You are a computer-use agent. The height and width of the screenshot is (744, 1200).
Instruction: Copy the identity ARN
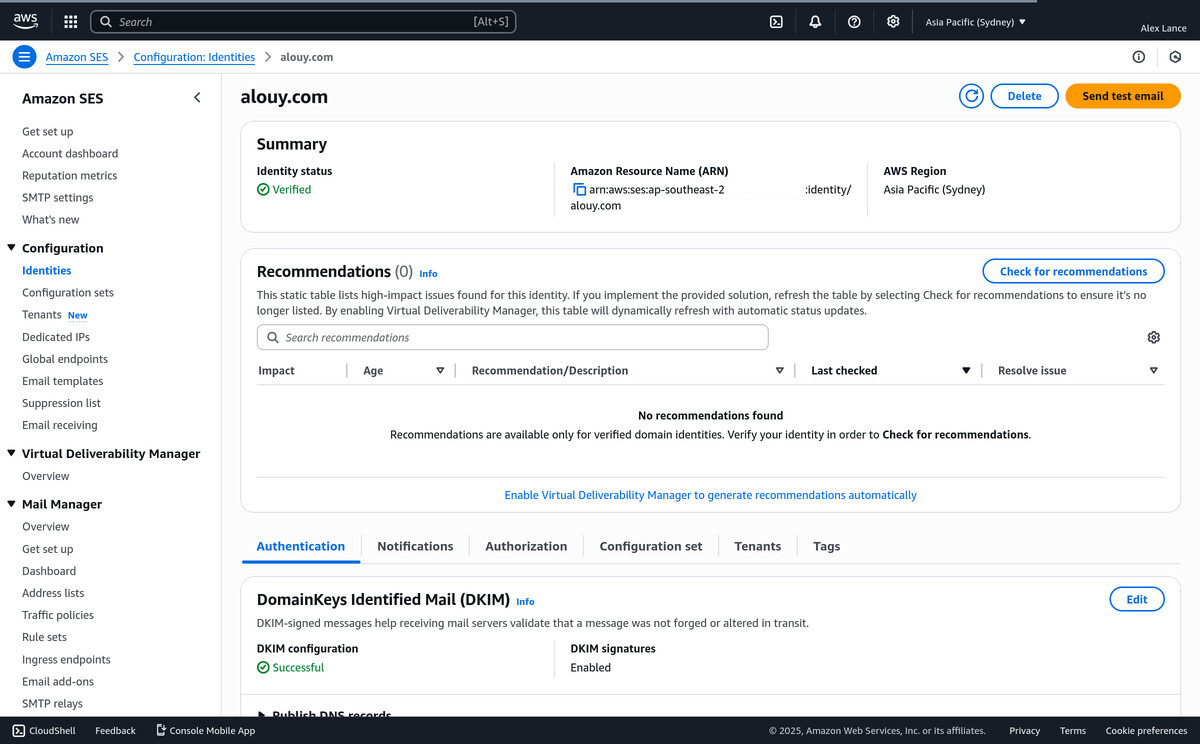click(579, 190)
